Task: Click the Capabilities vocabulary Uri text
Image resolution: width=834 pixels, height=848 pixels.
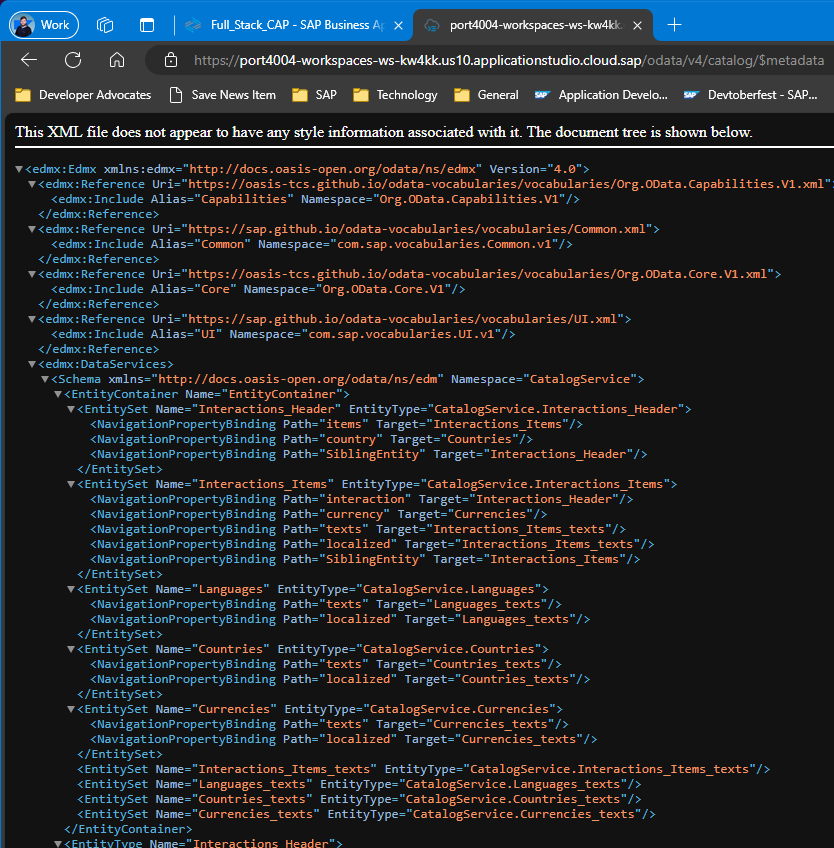Action: click(507, 184)
